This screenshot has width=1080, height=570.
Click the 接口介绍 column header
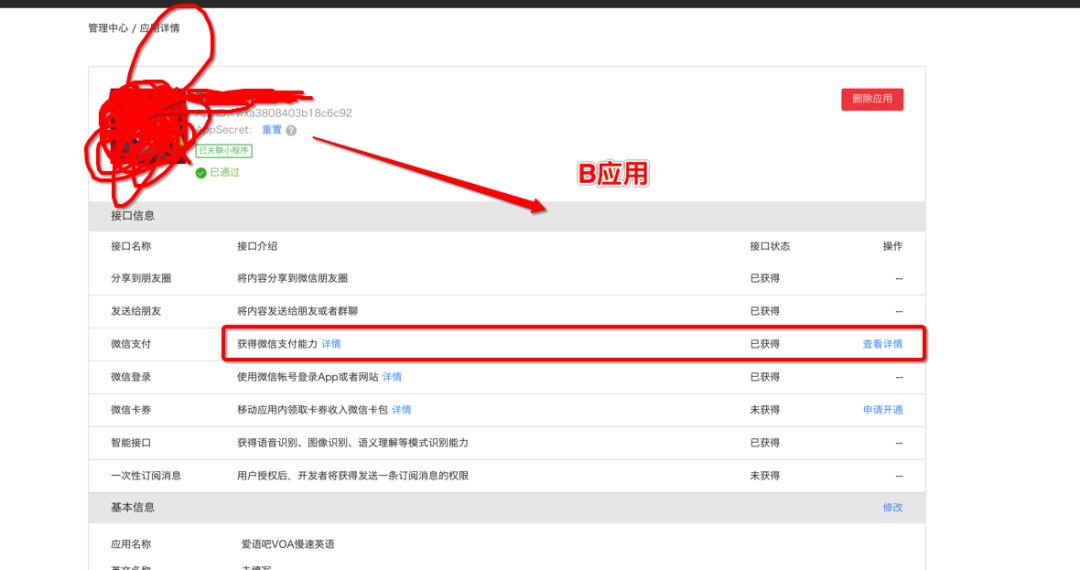point(257,246)
